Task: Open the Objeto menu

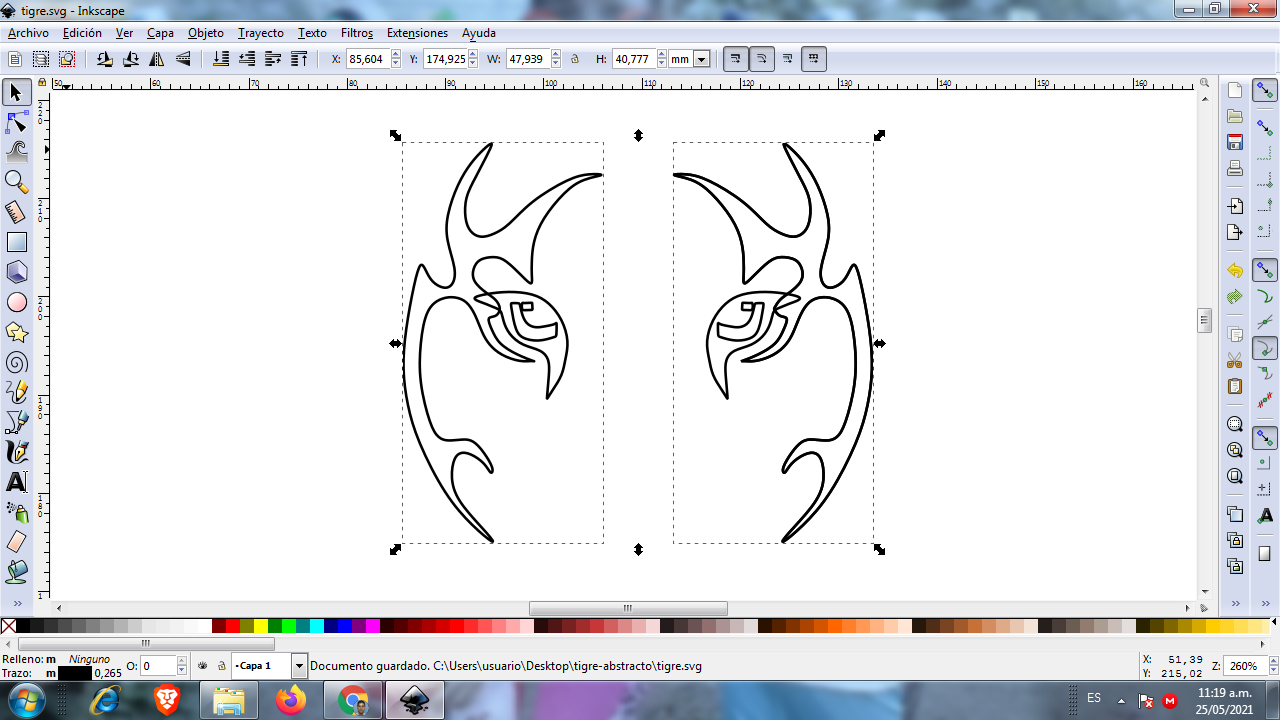Action: pyautogui.click(x=206, y=33)
